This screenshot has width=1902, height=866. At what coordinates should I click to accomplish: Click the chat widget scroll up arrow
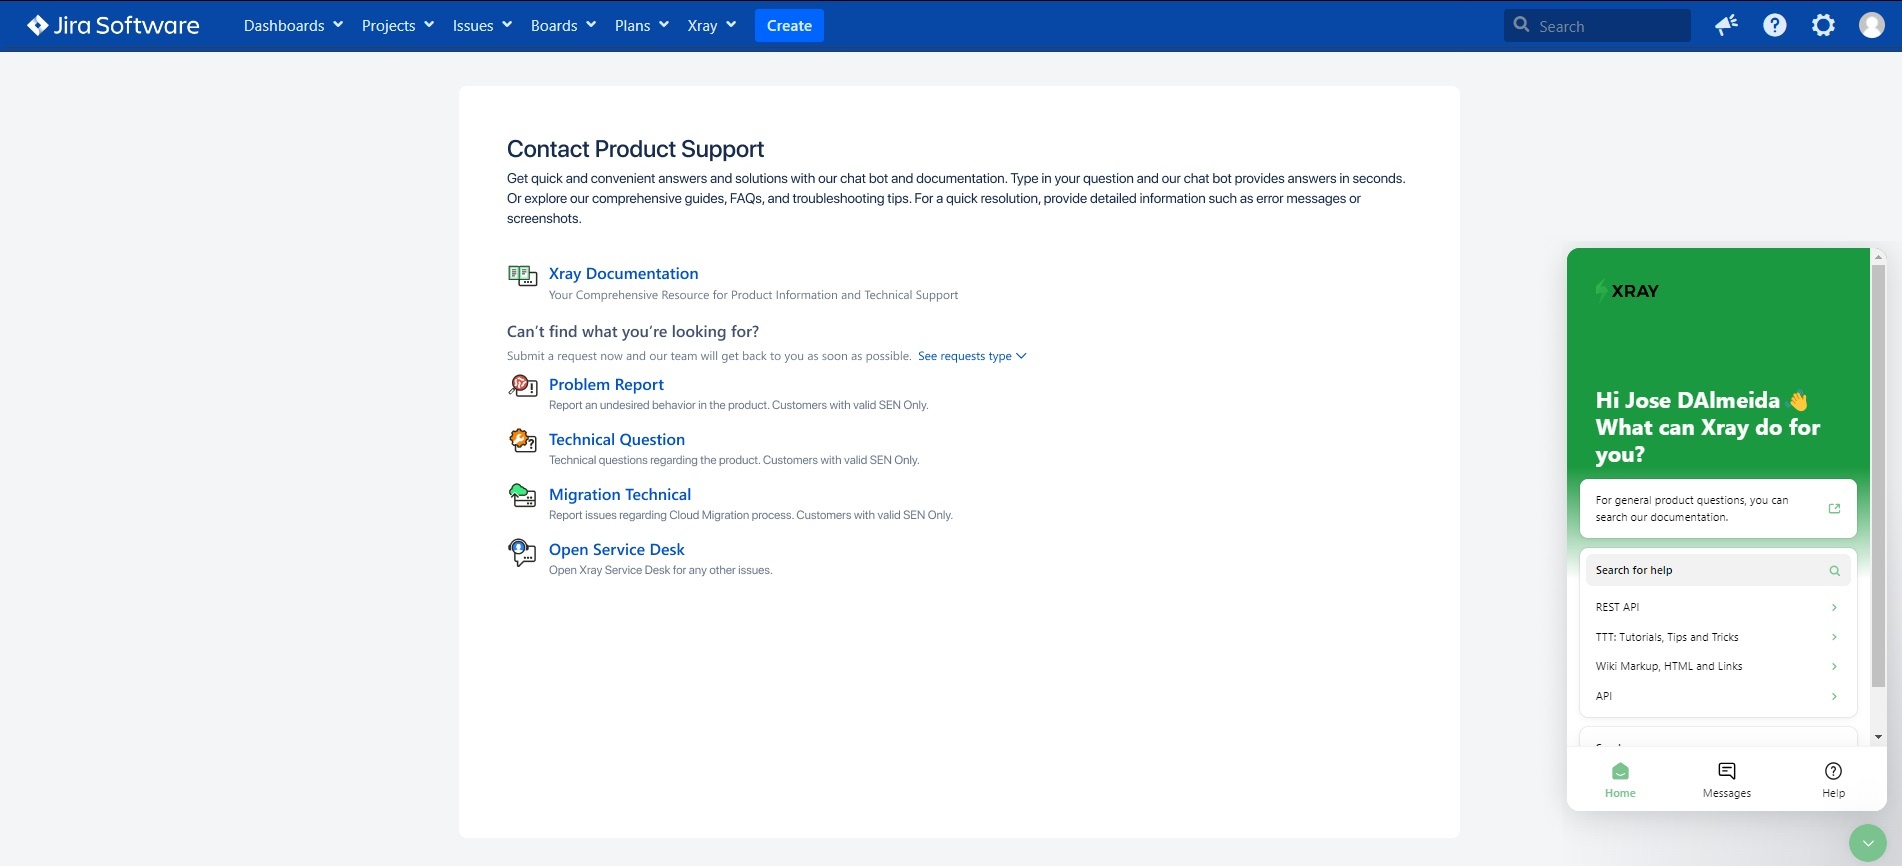(x=1878, y=256)
